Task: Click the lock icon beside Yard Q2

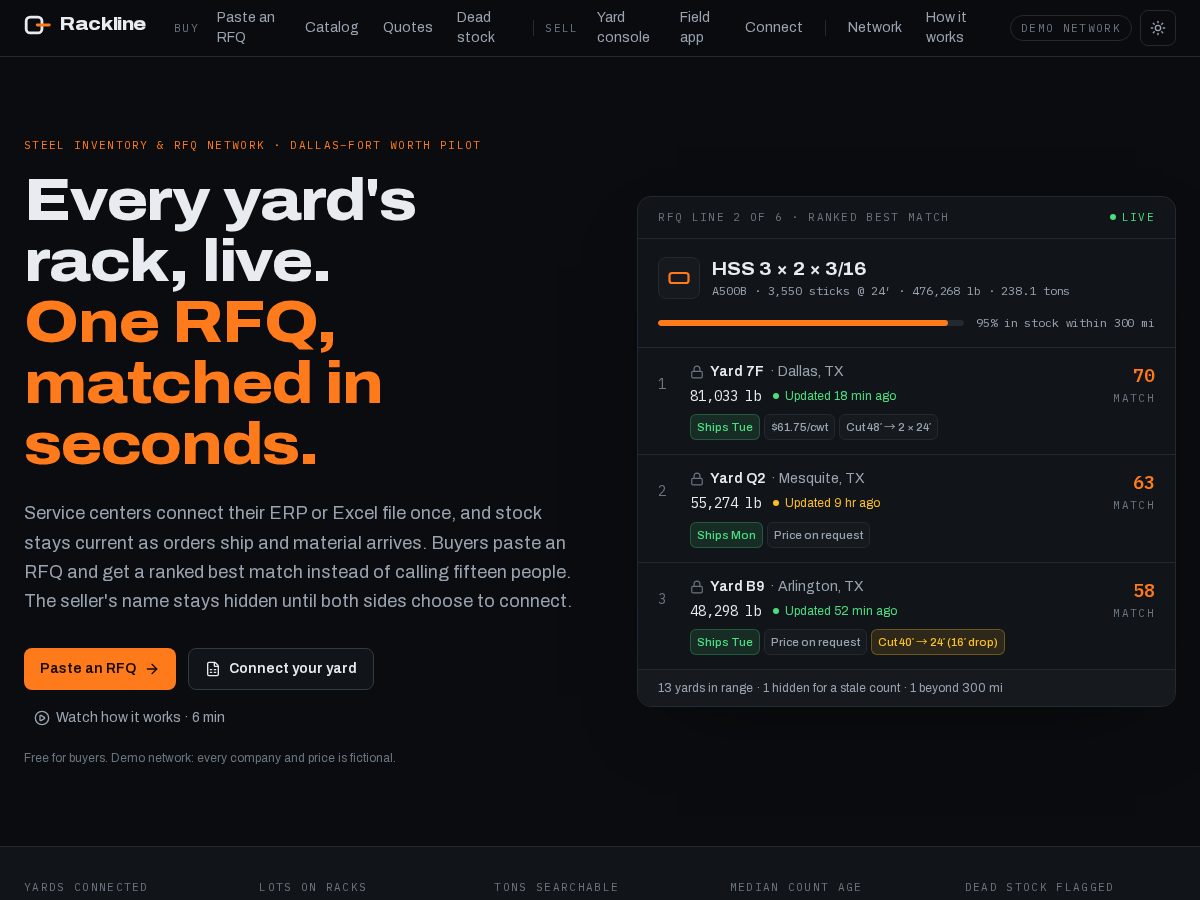Action: pyautogui.click(x=697, y=479)
